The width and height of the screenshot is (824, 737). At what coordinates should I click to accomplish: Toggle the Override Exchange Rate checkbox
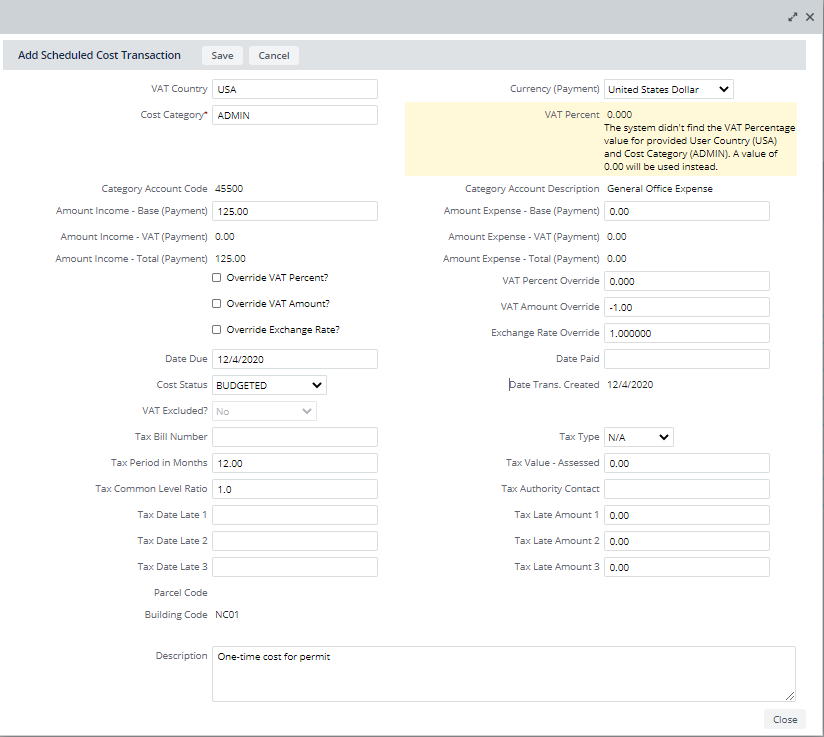point(216,329)
